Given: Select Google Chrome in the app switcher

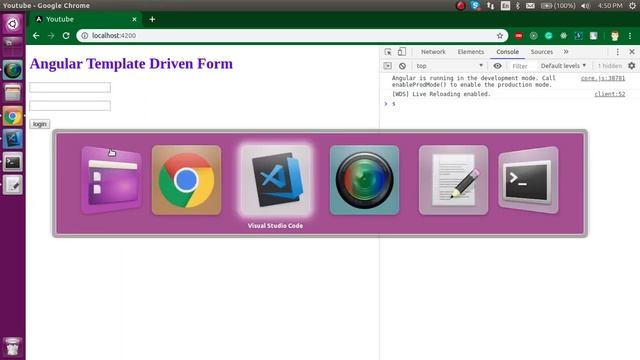Looking at the screenshot, I should pyautogui.click(x=187, y=180).
